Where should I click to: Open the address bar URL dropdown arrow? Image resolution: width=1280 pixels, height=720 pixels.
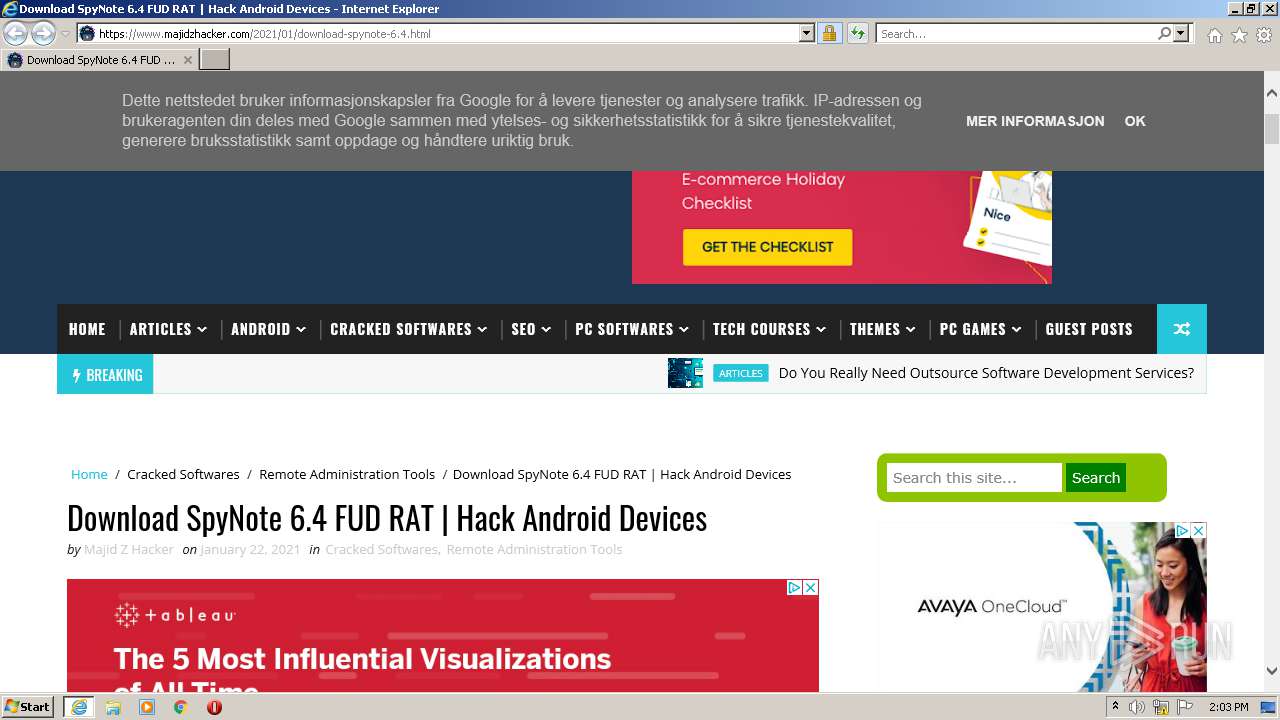coord(807,33)
